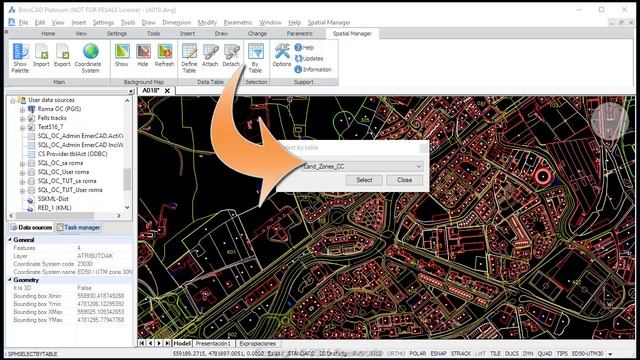Open the File menu
This screenshot has height=360, width=640.
(23, 22)
